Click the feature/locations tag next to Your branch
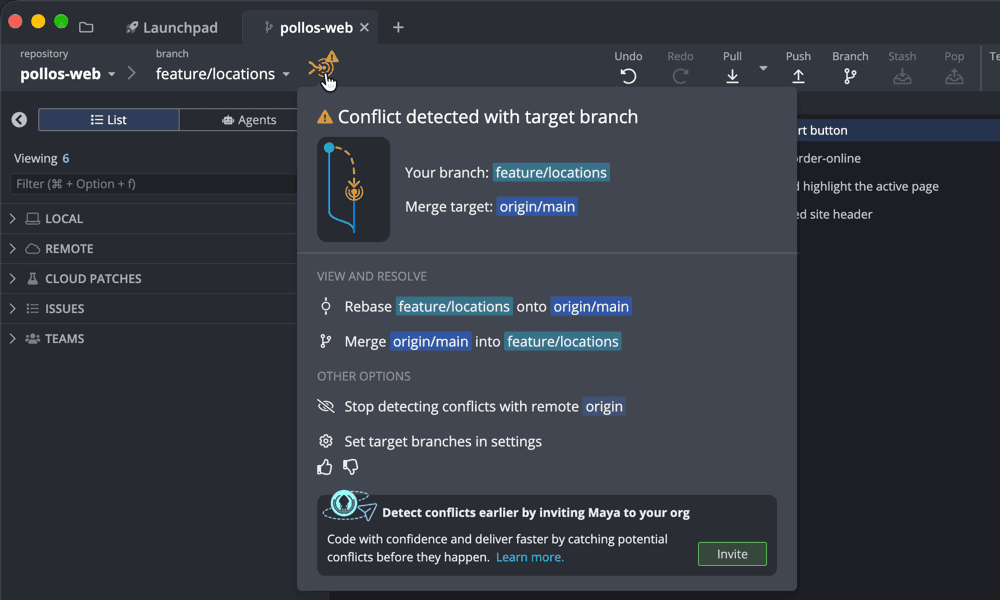This screenshot has width=1000, height=600. (x=551, y=172)
